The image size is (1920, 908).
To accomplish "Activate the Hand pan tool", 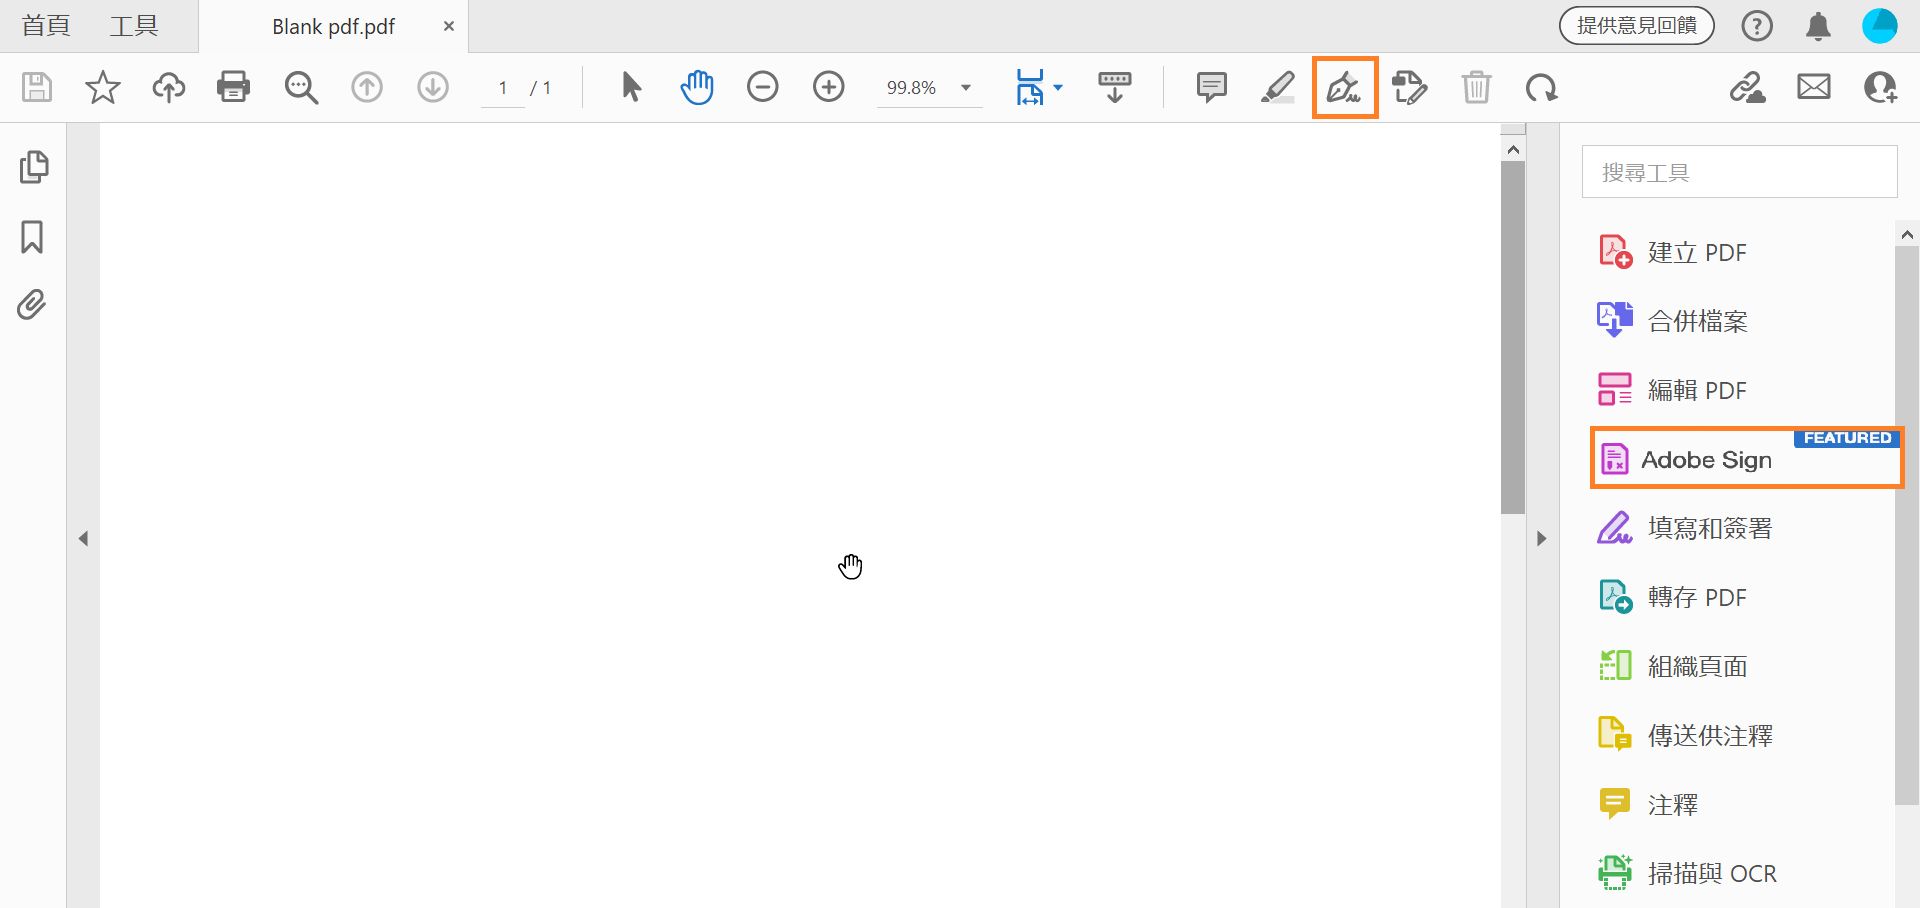I will point(697,88).
